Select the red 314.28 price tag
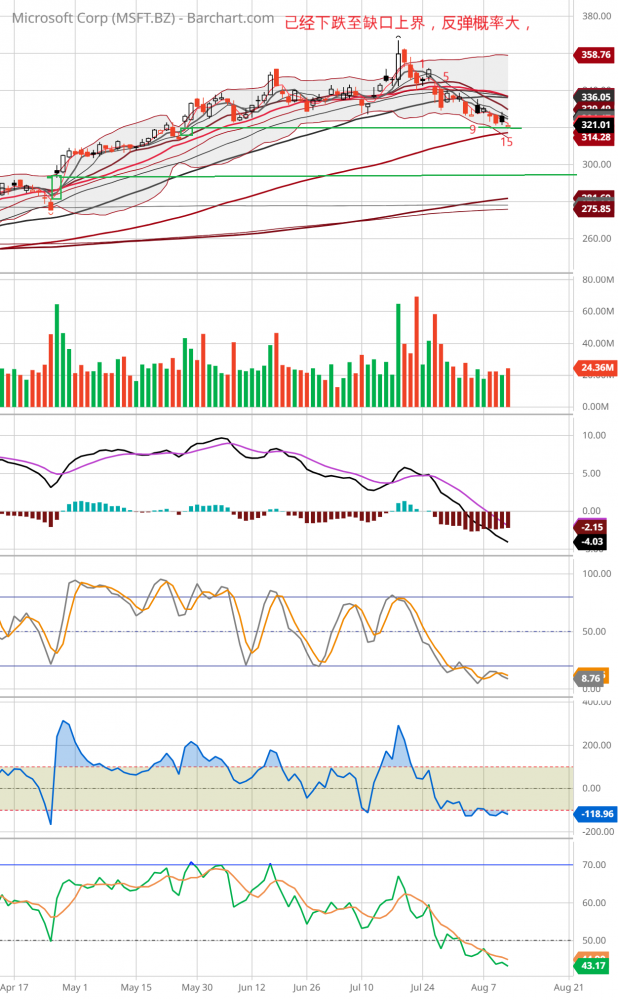 click(595, 137)
